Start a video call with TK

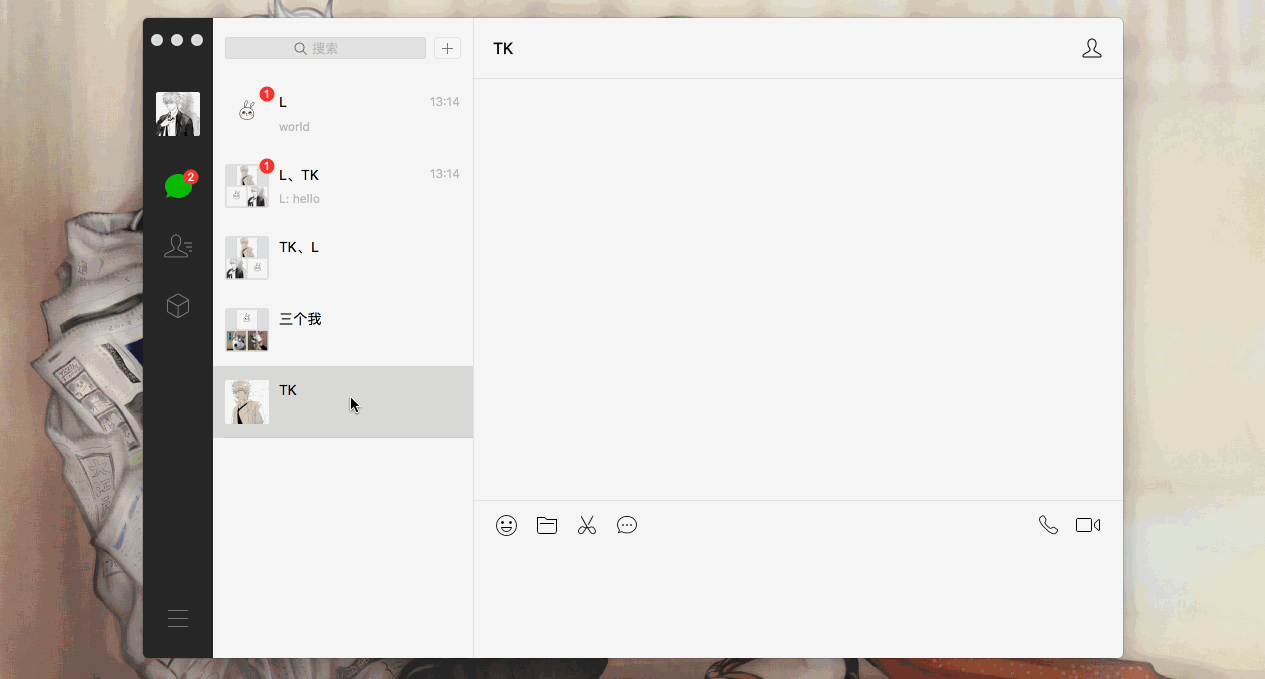[x=1088, y=524]
